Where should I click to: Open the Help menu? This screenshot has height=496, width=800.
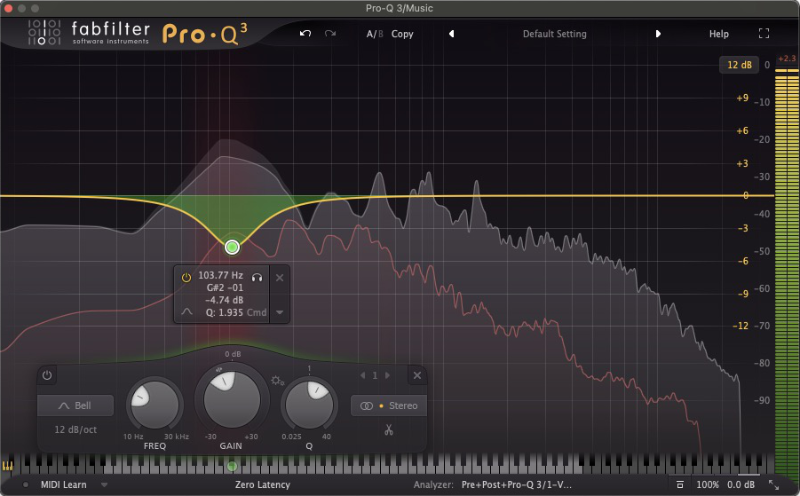point(719,34)
